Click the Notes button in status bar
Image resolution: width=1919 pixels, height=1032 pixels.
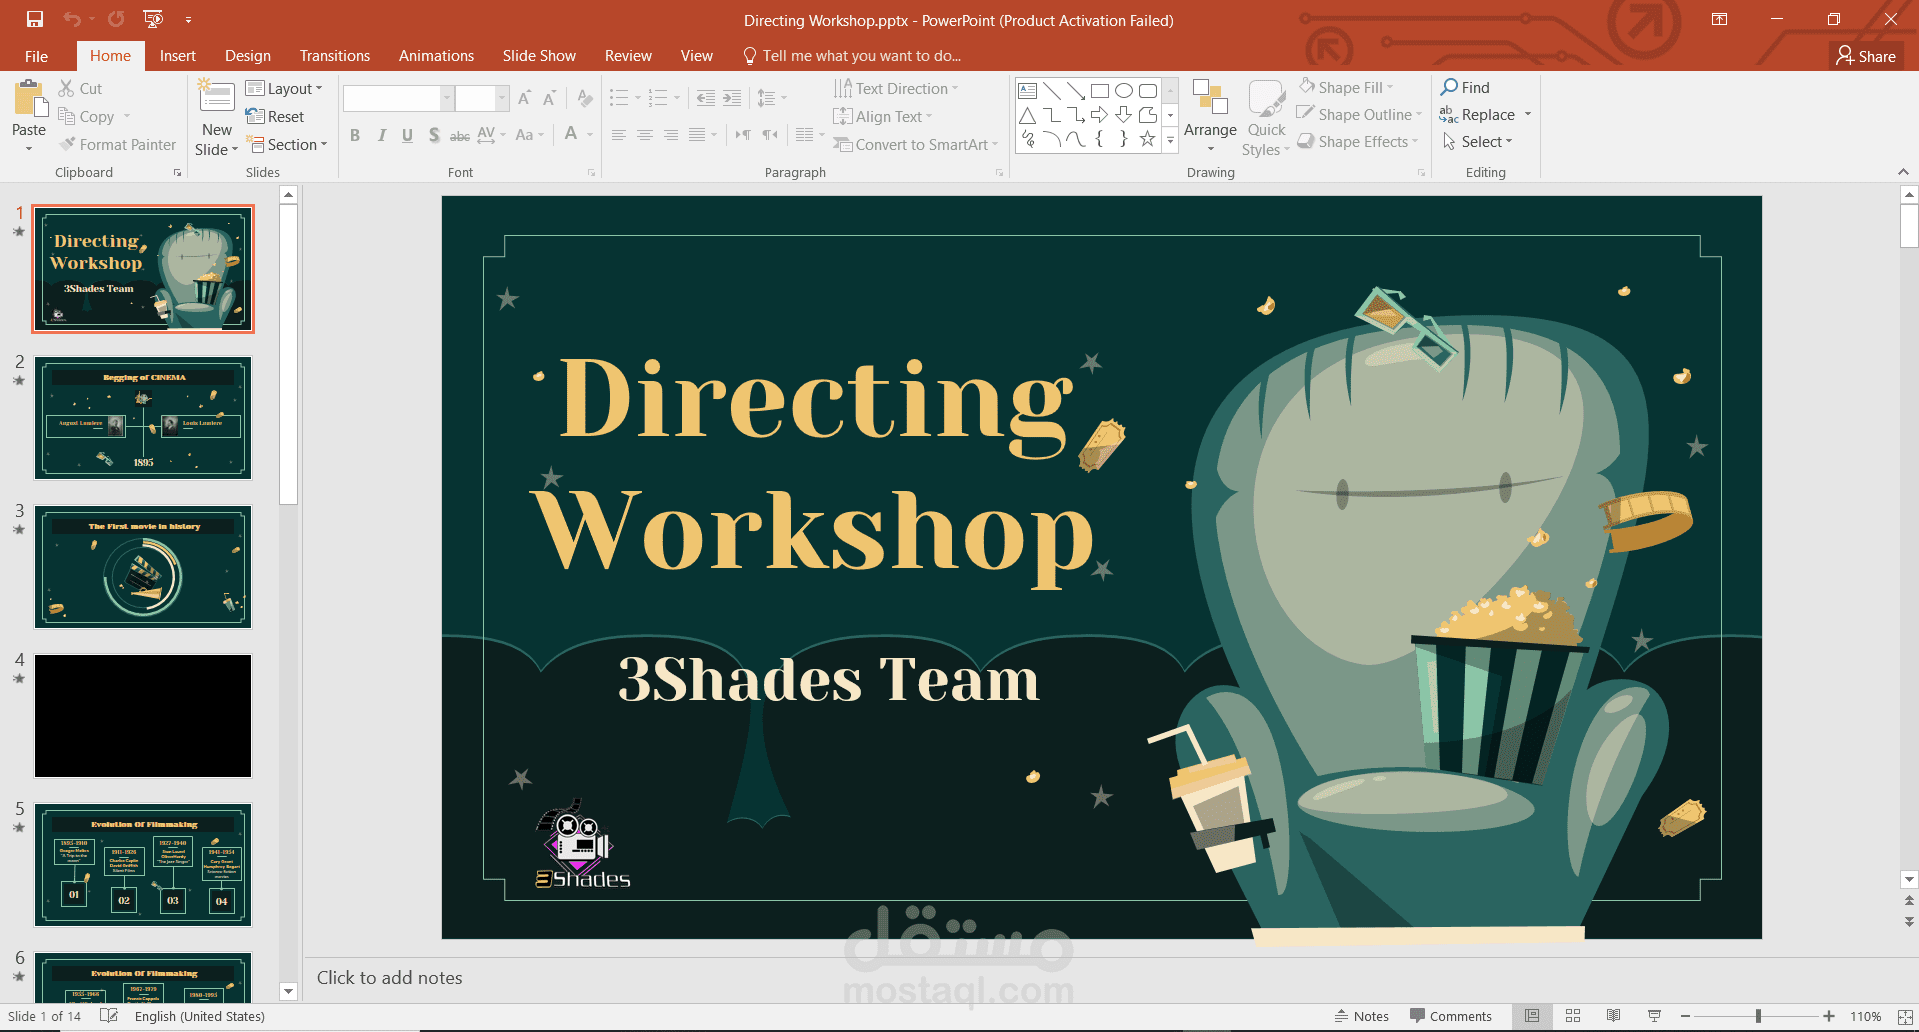click(x=1362, y=1016)
